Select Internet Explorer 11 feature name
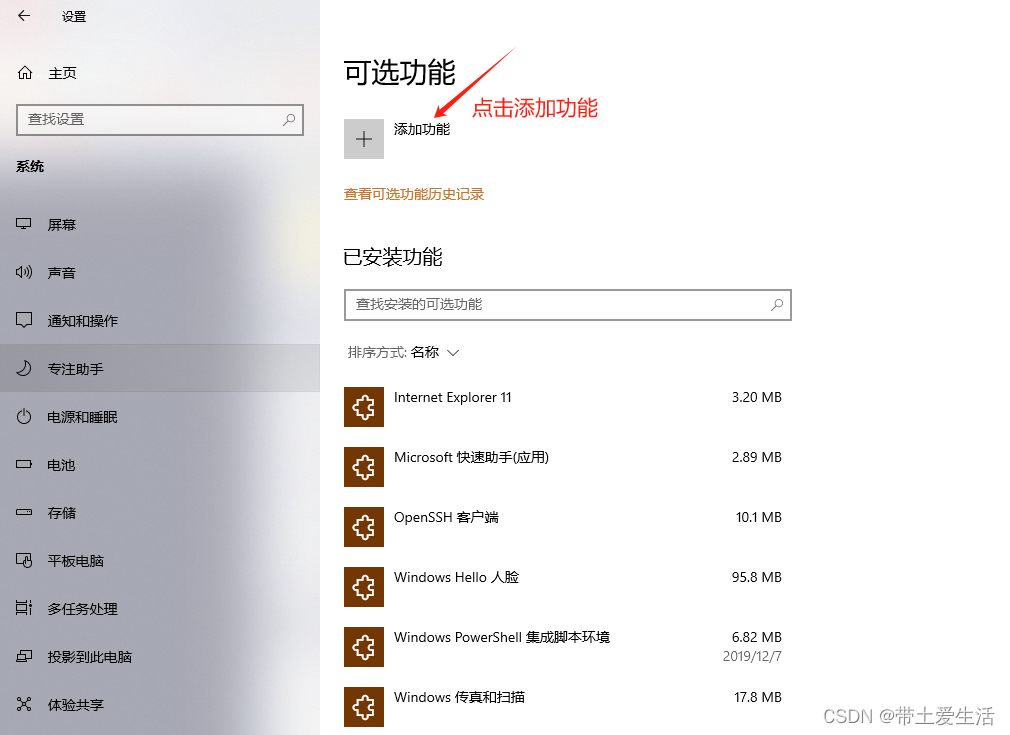 [452, 397]
